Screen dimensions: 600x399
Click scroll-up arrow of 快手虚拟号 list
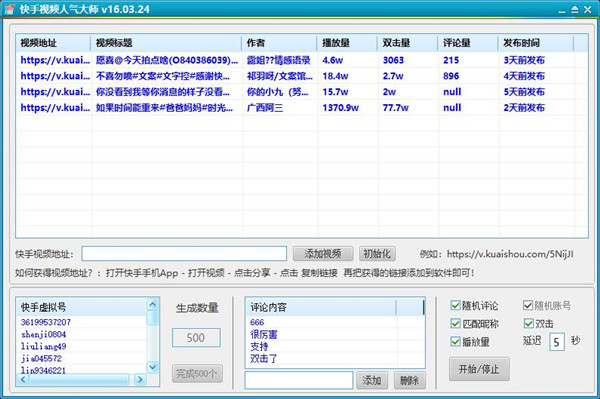153,305
